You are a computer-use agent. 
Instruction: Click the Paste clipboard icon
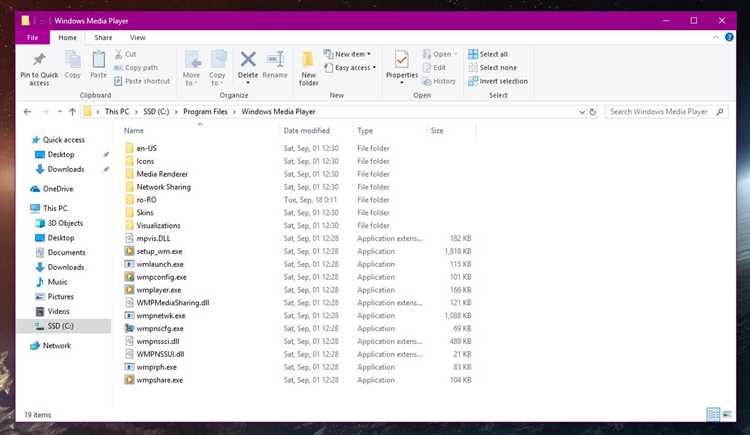99,60
